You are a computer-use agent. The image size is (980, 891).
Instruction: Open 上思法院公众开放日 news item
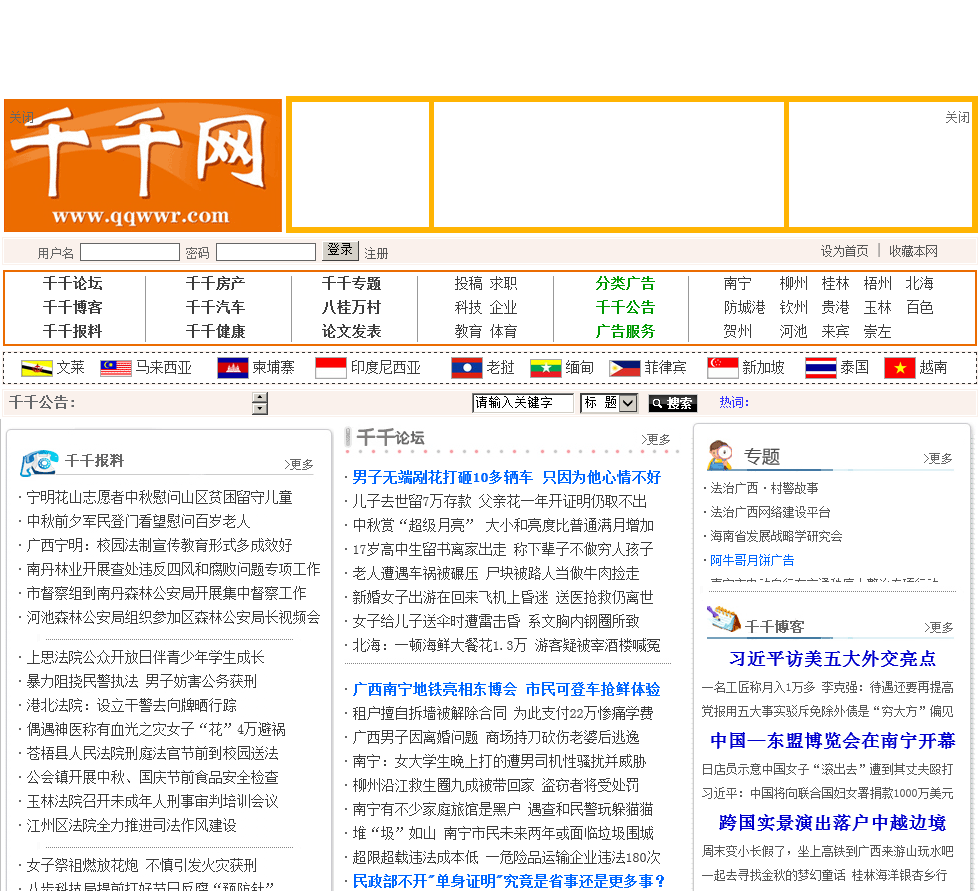(x=145, y=657)
